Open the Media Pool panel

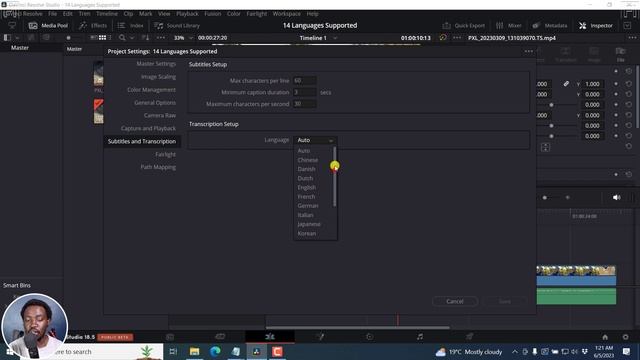pos(48,25)
